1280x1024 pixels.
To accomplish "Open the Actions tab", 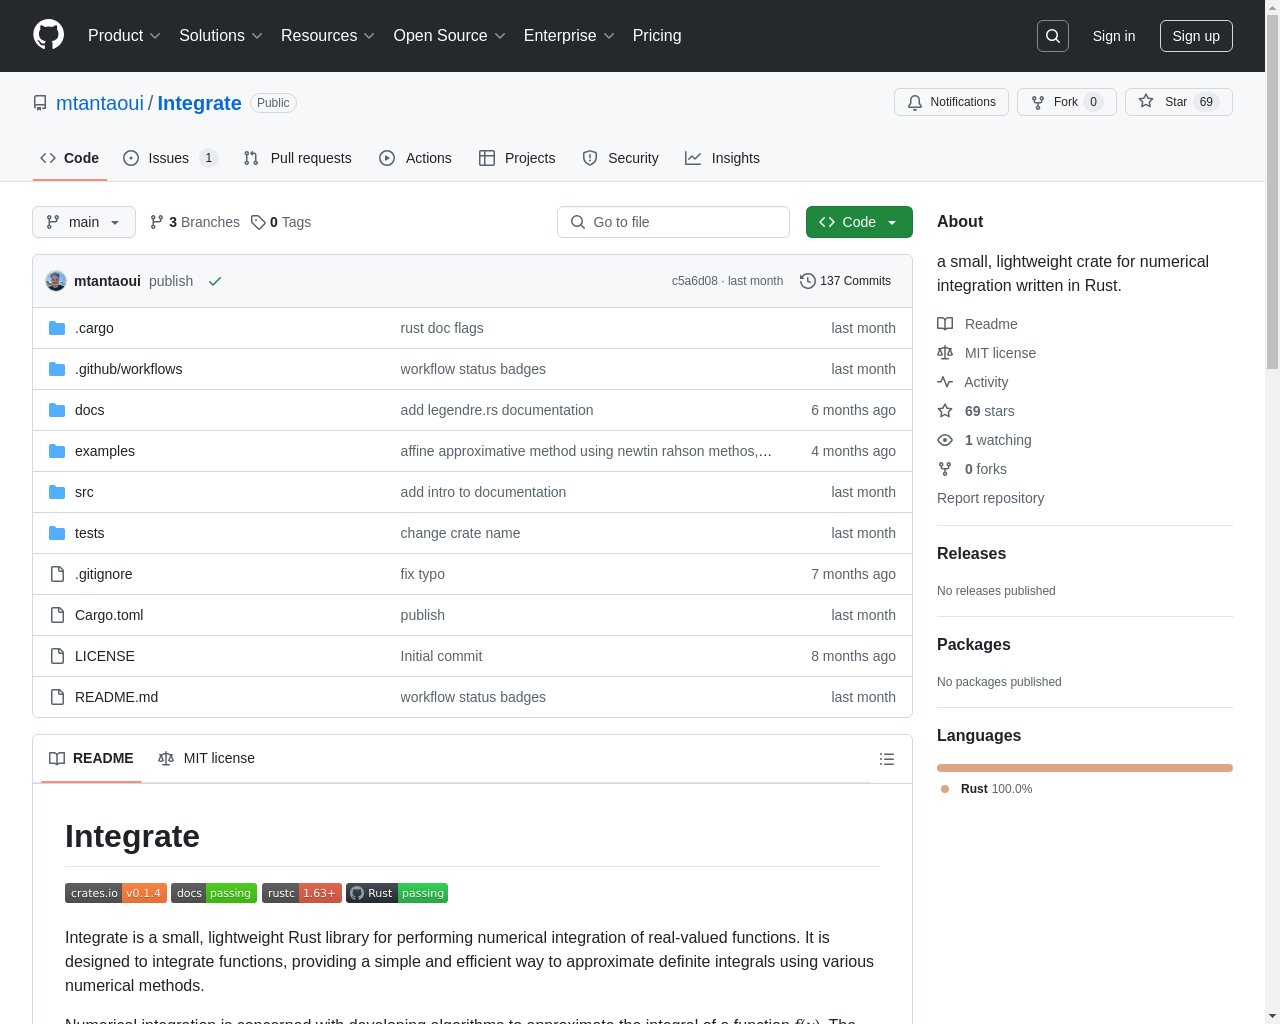I will 415,158.
